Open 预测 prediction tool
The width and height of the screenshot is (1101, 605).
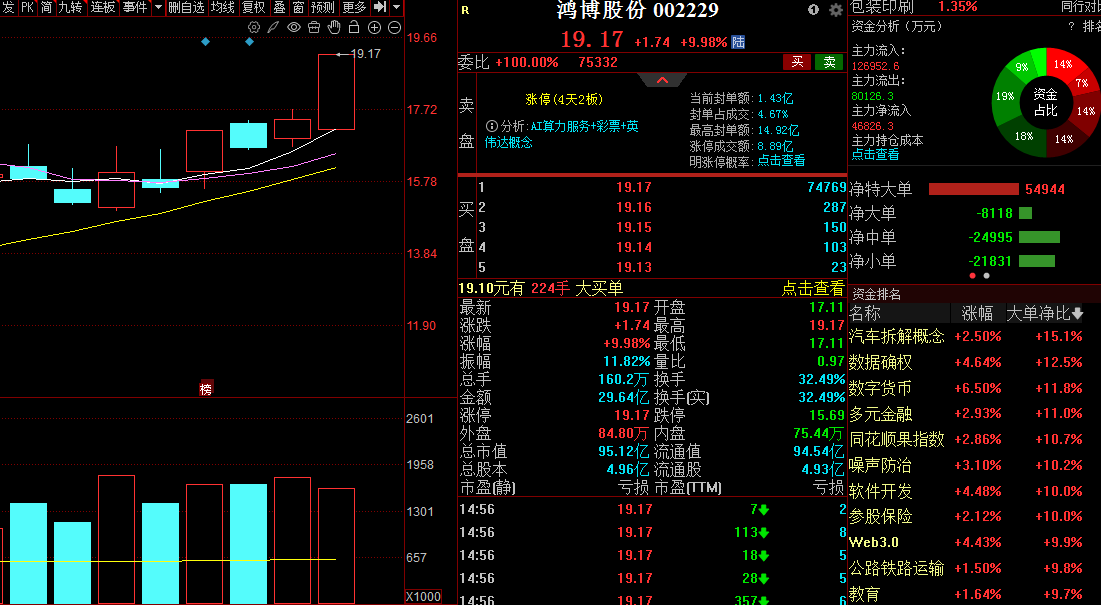click(323, 7)
